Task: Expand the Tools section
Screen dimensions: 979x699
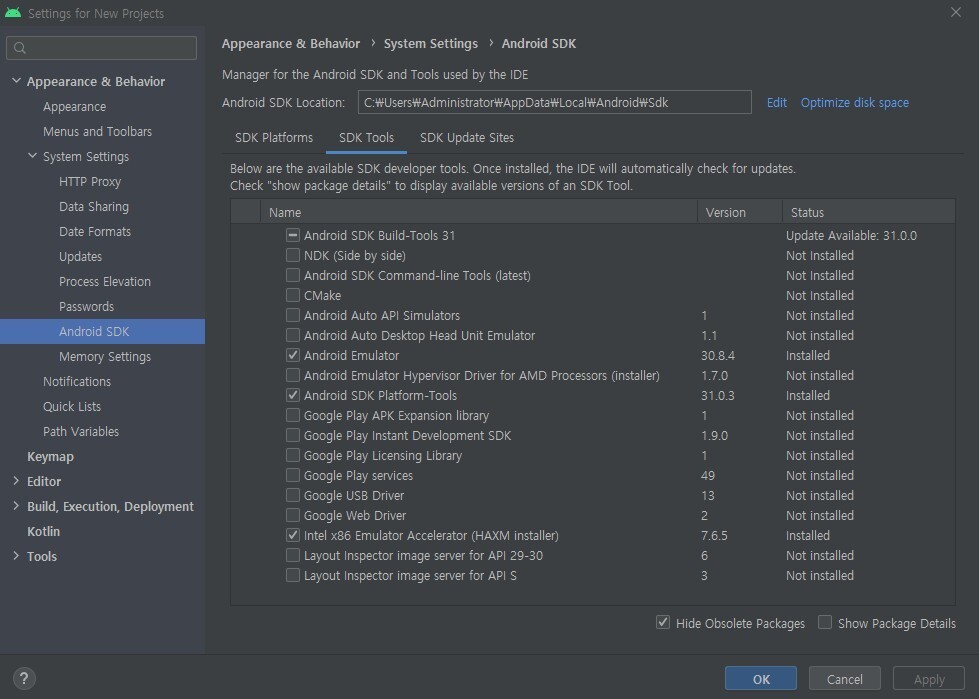Action: point(16,555)
